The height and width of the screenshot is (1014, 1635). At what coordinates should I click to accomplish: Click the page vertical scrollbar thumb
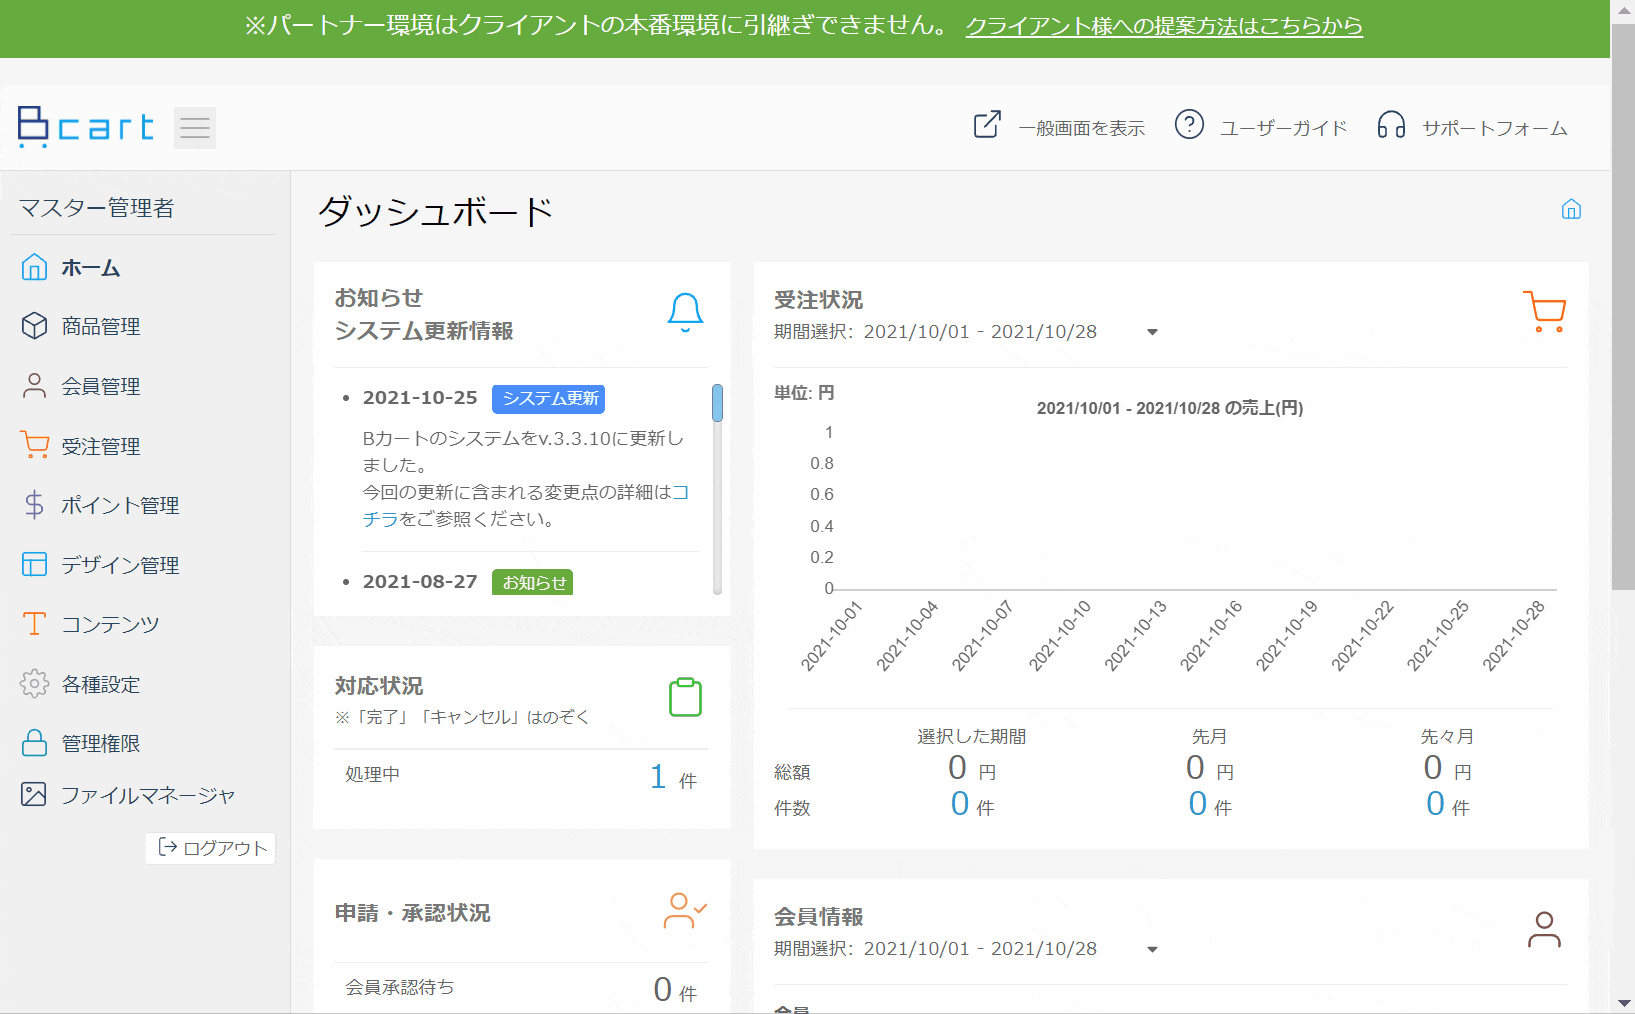pyautogui.click(x=1623, y=306)
